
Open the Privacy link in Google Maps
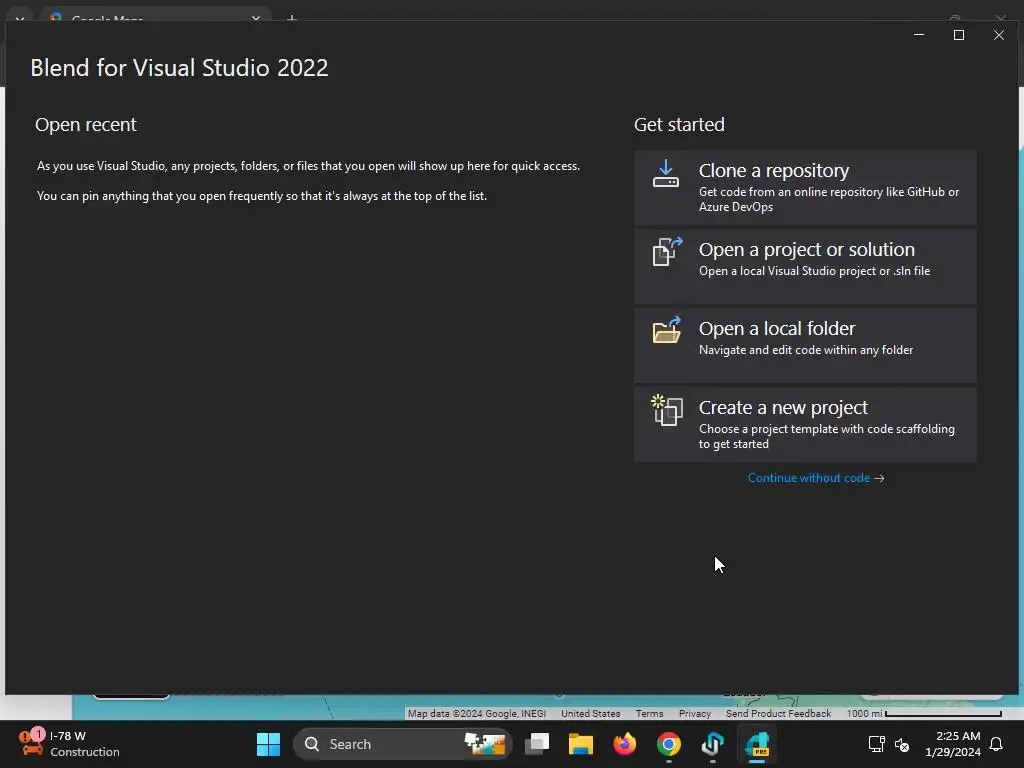pos(695,714)
